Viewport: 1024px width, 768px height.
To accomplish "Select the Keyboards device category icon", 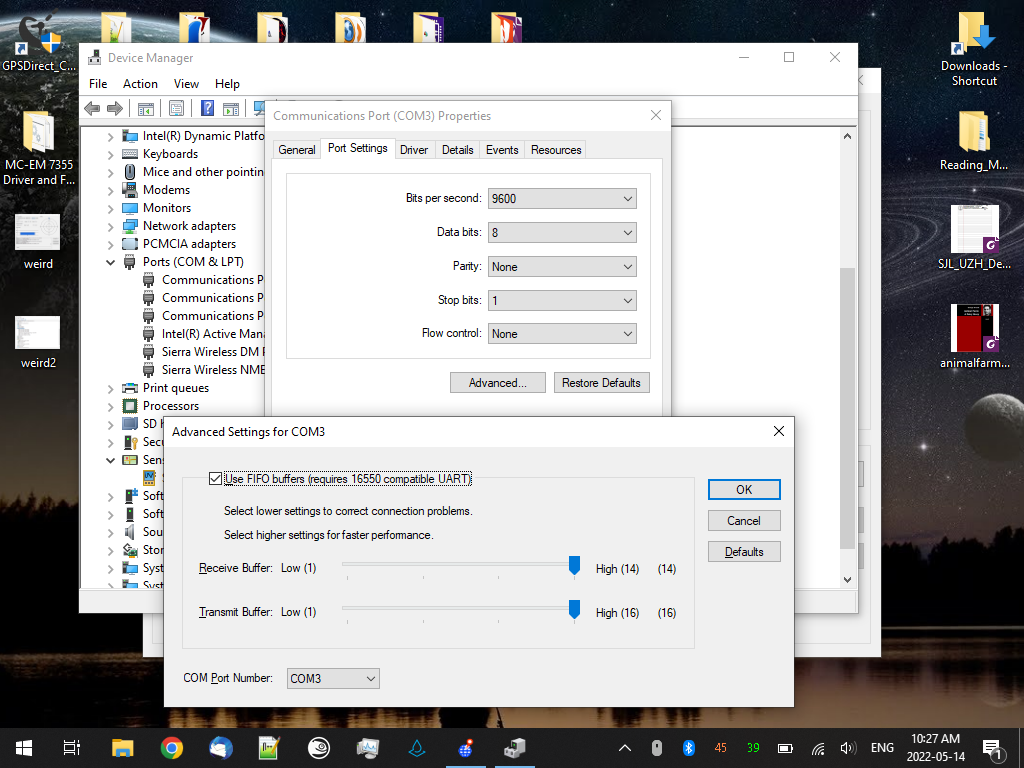I will (x=130, y=154).
